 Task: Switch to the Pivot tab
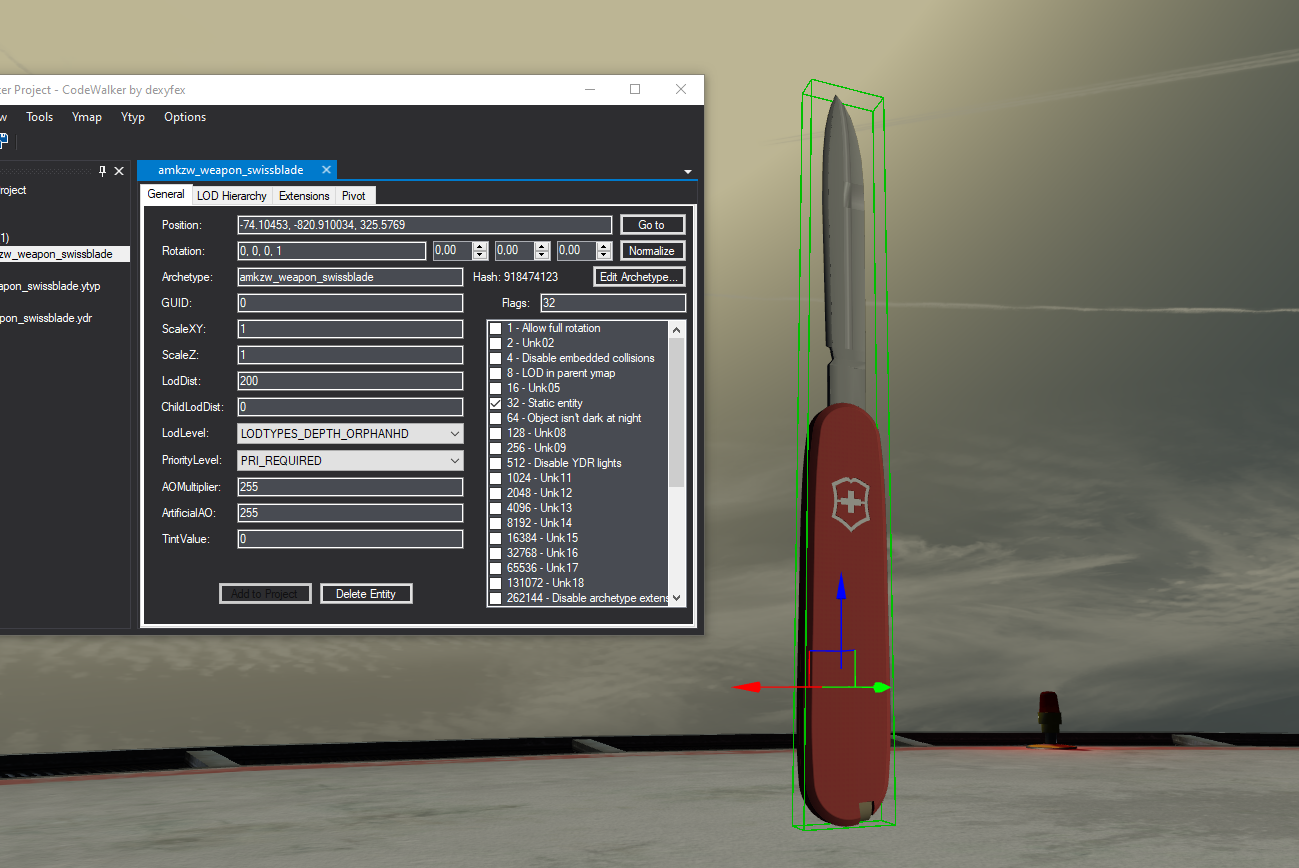(x=354, y=196)
